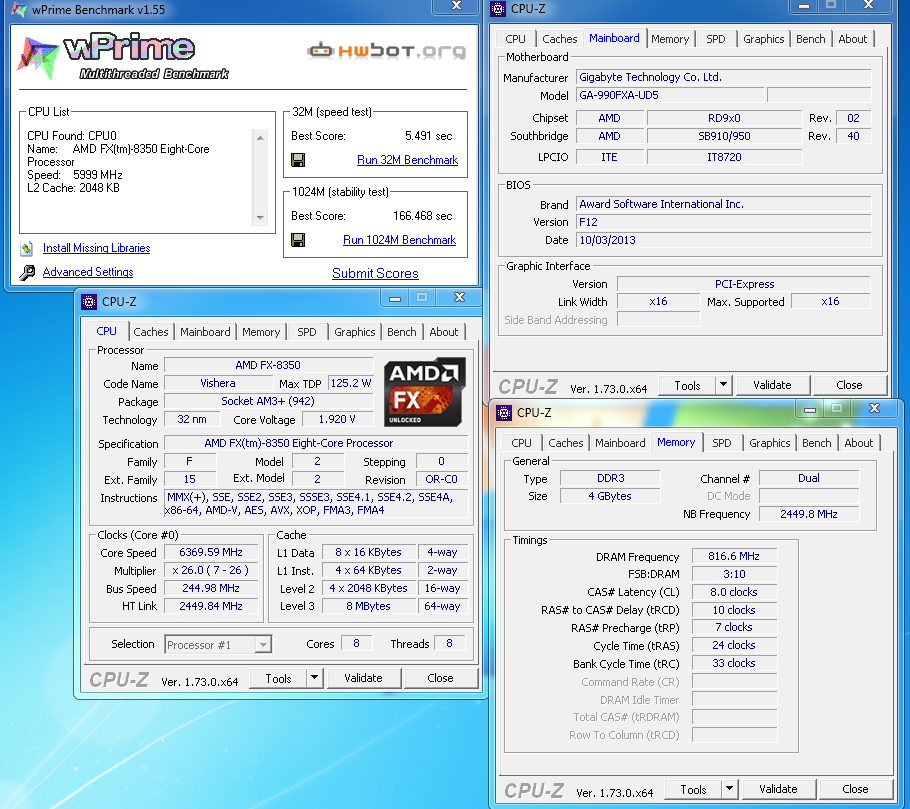
Task: Click Tools button in Memory window
Action: pyautogui.click(x=694, y=789)
